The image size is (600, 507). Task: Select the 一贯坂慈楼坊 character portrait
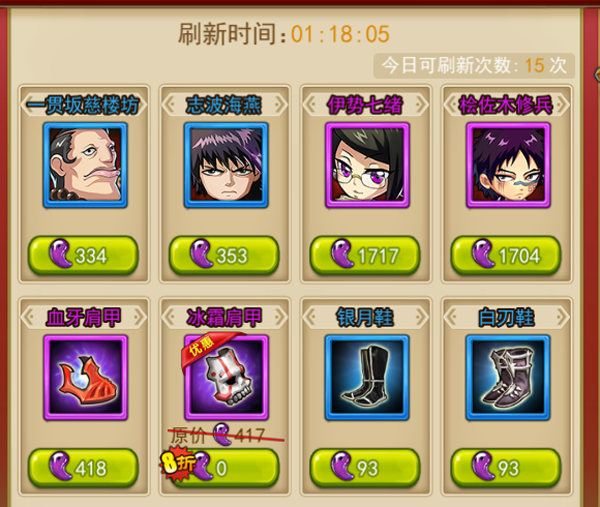(85, 165)
